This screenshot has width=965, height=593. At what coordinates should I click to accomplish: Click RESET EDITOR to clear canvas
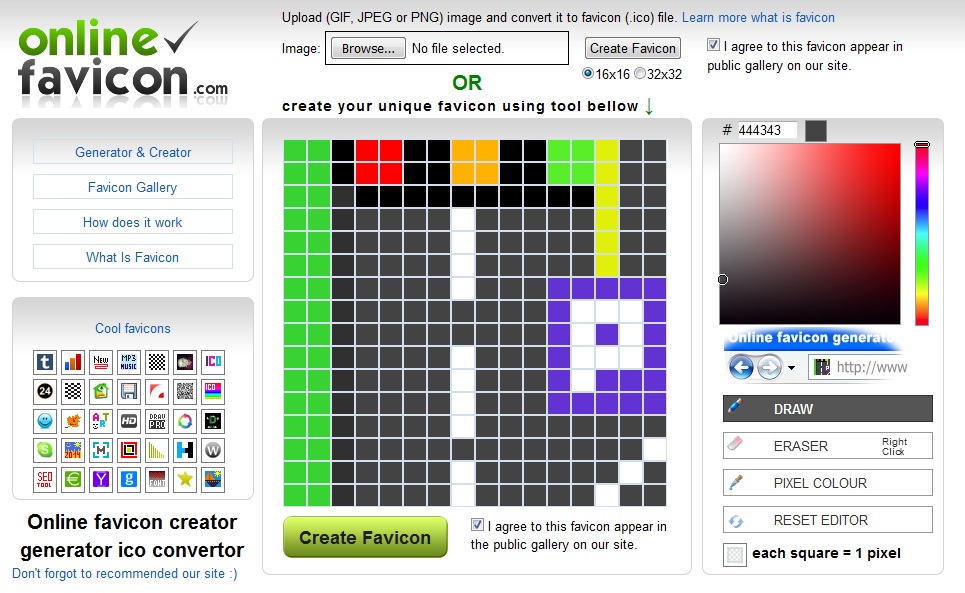click(x=827, y=519)
